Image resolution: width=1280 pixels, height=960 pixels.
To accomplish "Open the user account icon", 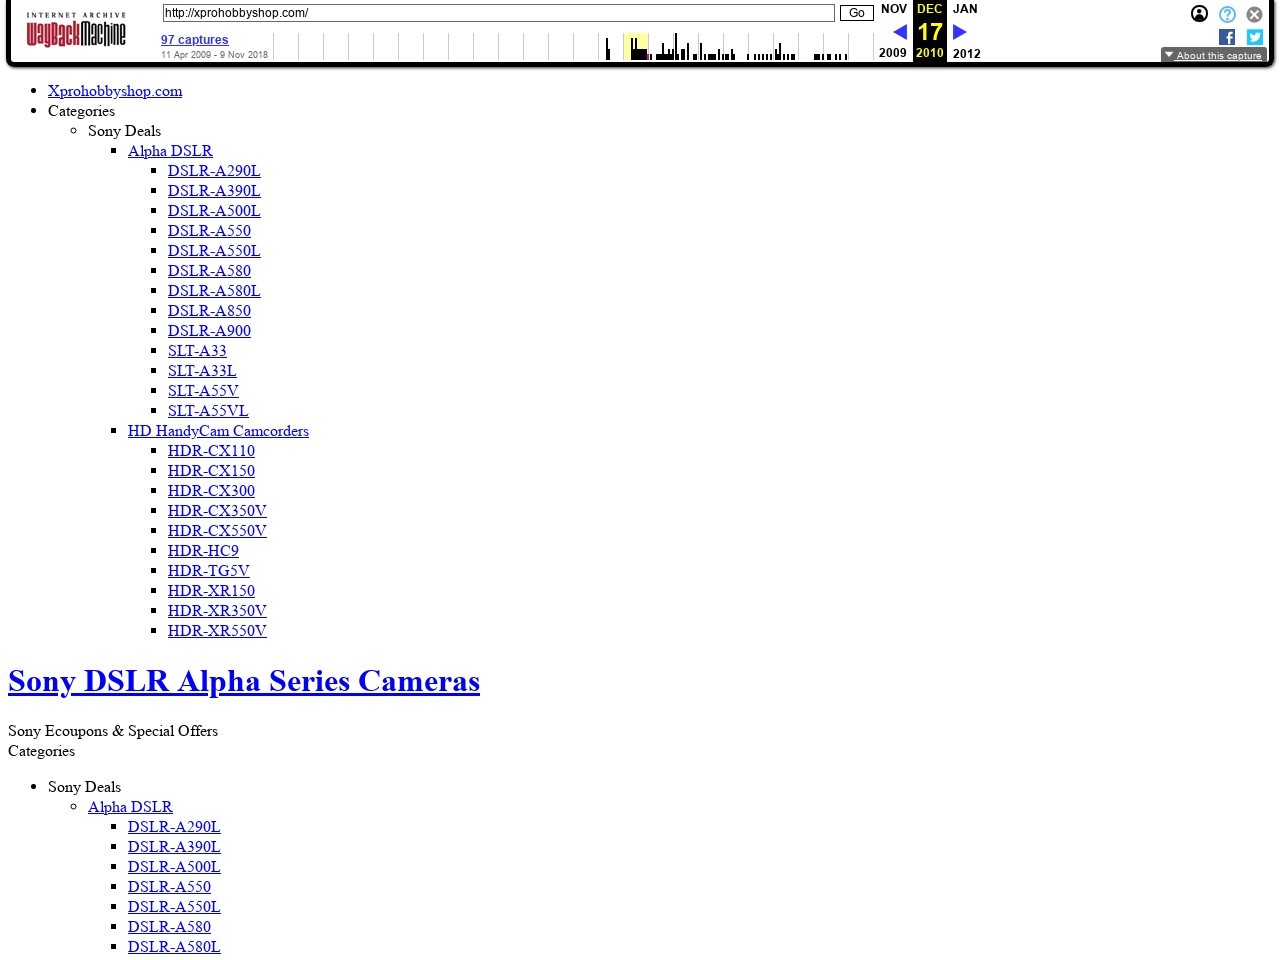I will 1199,14.
